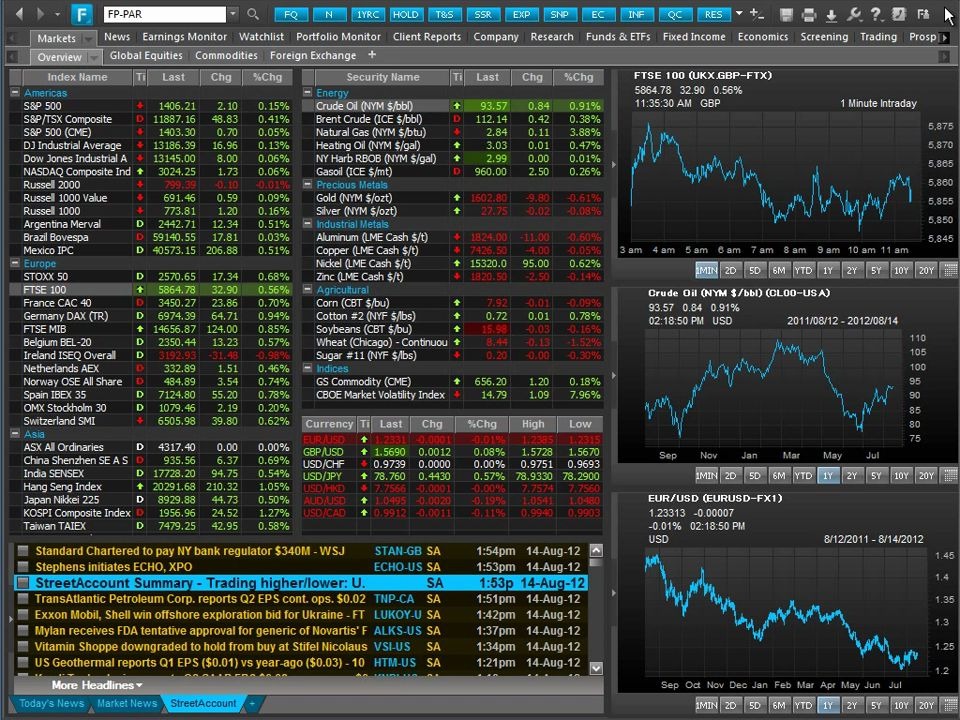The width and height of the screenshot is (960, 720).
Task: Click the FactSet F logo icon
Action: [81, 14]
